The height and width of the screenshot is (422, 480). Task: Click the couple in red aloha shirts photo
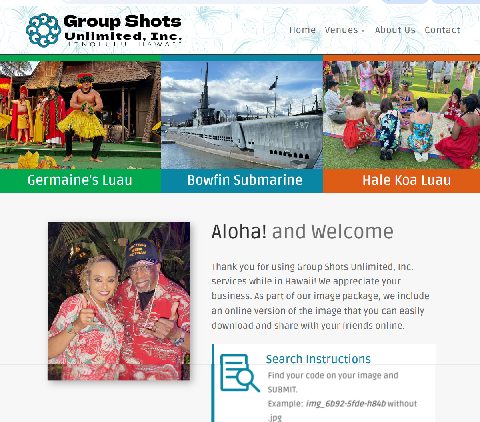click(119, 301)
